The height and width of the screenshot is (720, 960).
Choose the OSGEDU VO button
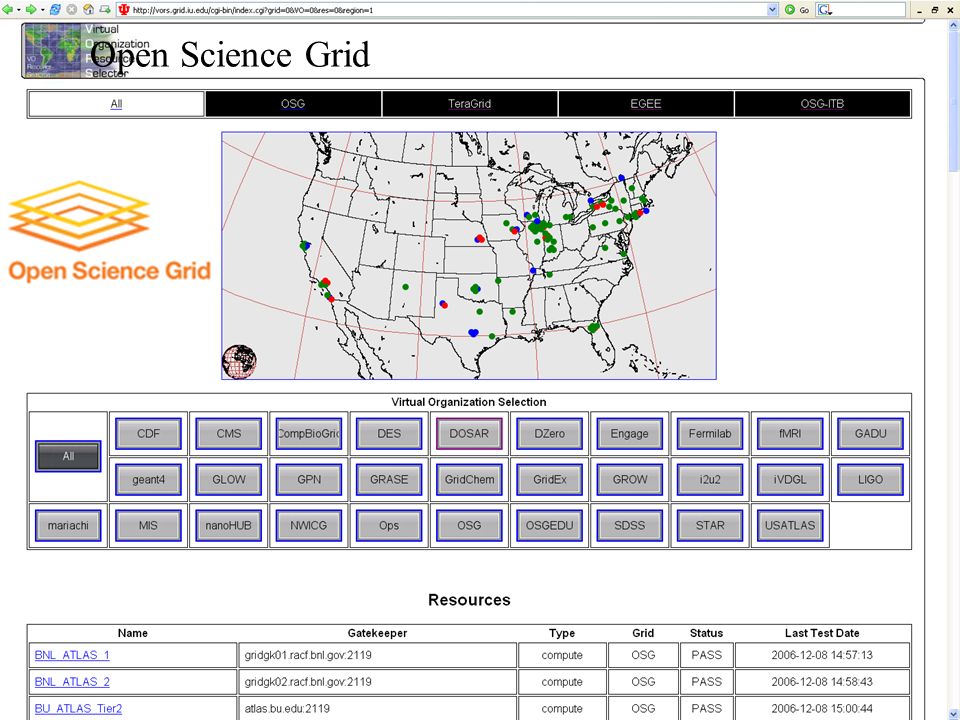(549, 525)
